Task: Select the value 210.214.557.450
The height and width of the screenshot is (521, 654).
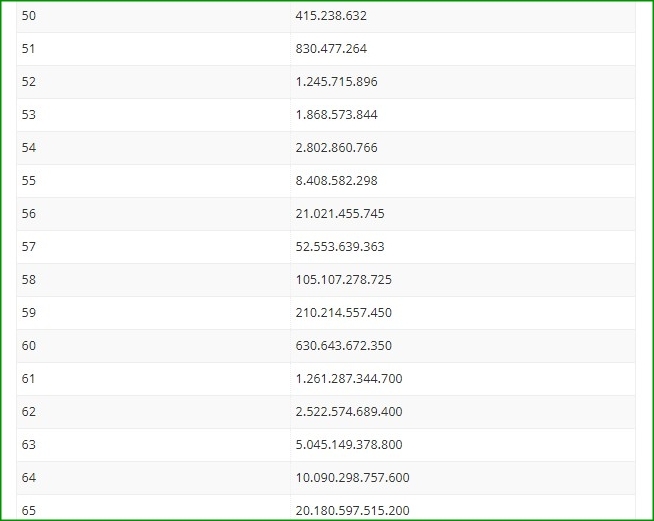Action: pos(343,312)
